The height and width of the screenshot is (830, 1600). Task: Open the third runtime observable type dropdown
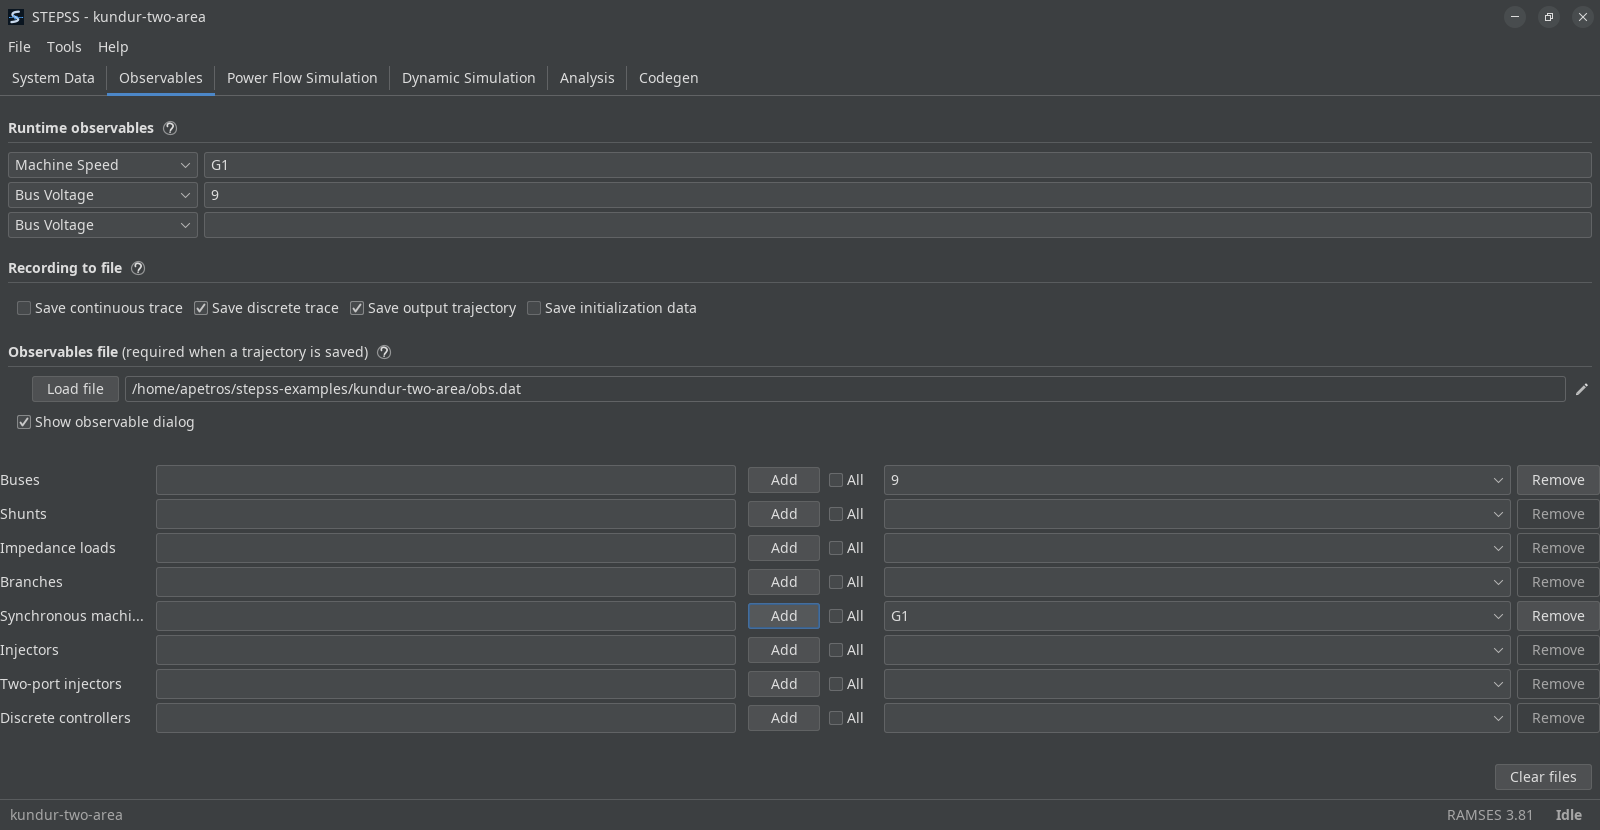(102, 225)
